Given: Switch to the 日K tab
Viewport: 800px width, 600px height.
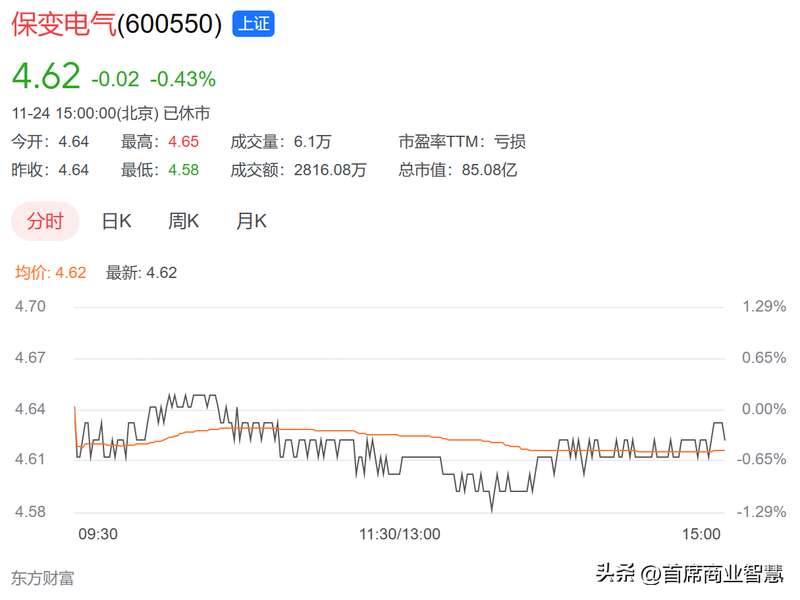Looking at the screenshot, I should point(116,221).
